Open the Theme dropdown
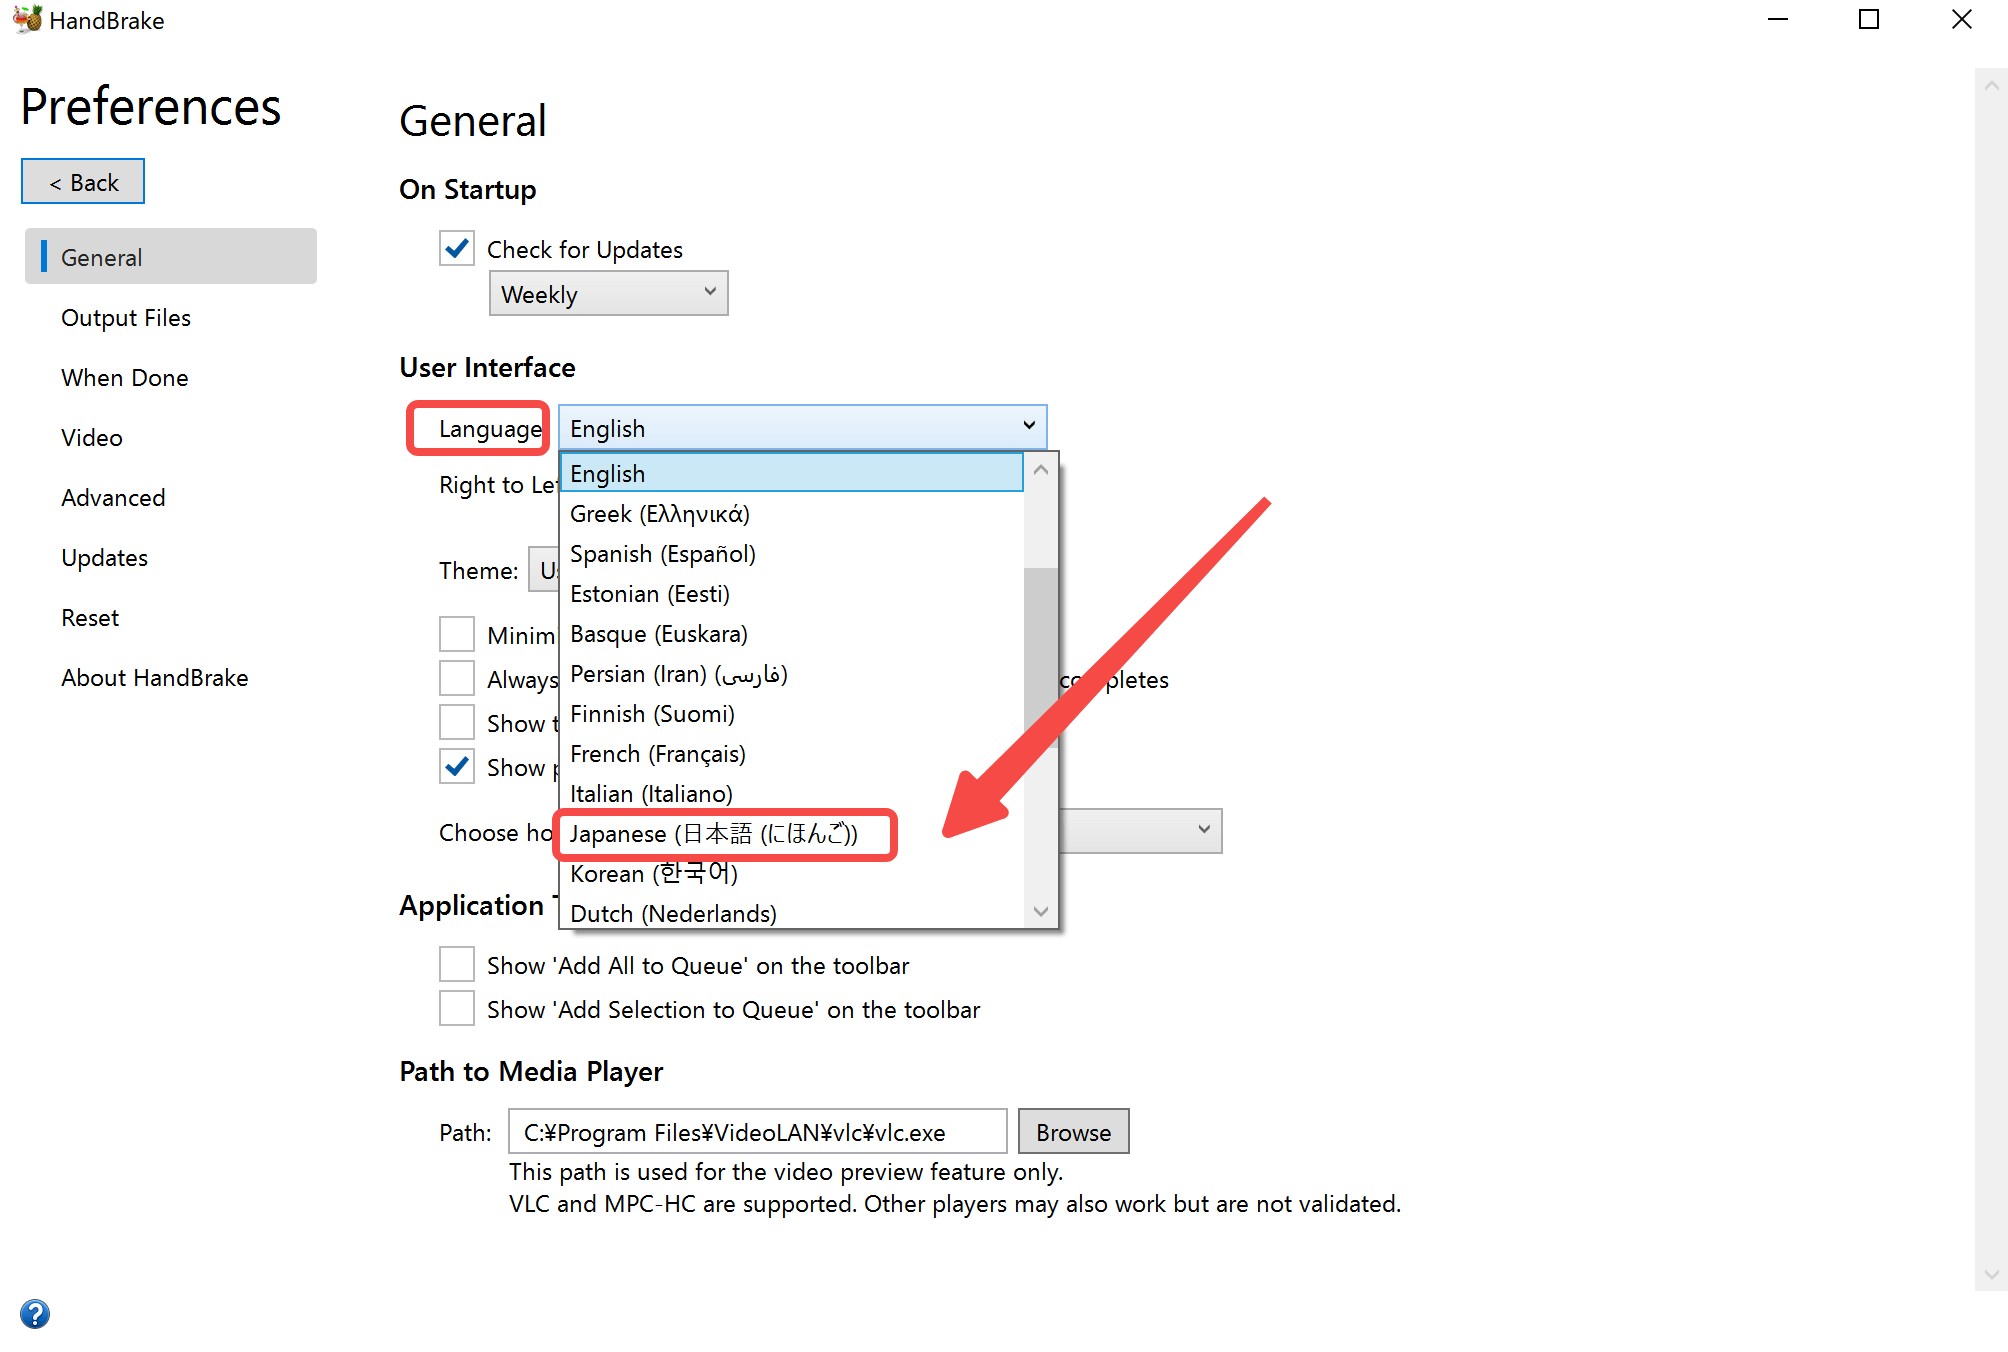 [543, 569]
